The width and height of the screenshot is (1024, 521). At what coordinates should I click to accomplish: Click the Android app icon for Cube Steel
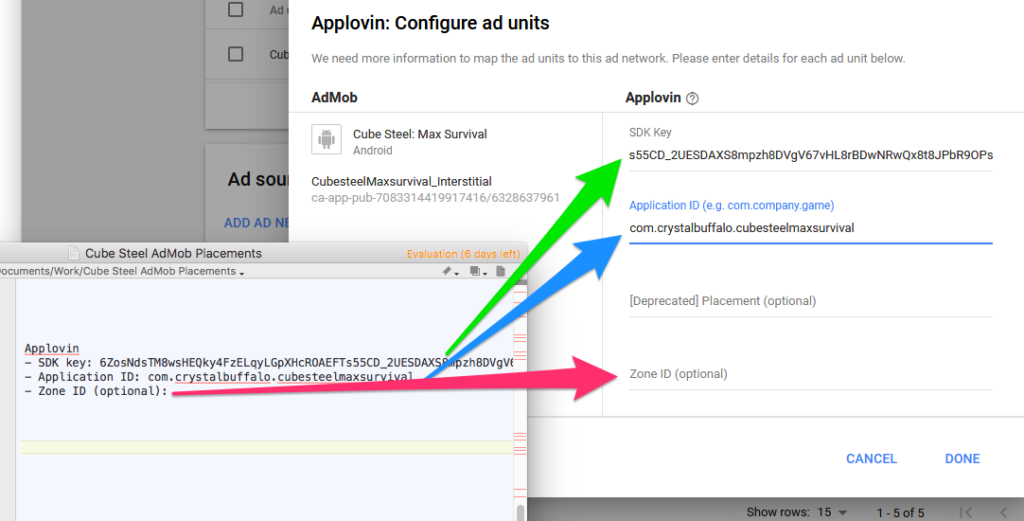coord(327,139)
